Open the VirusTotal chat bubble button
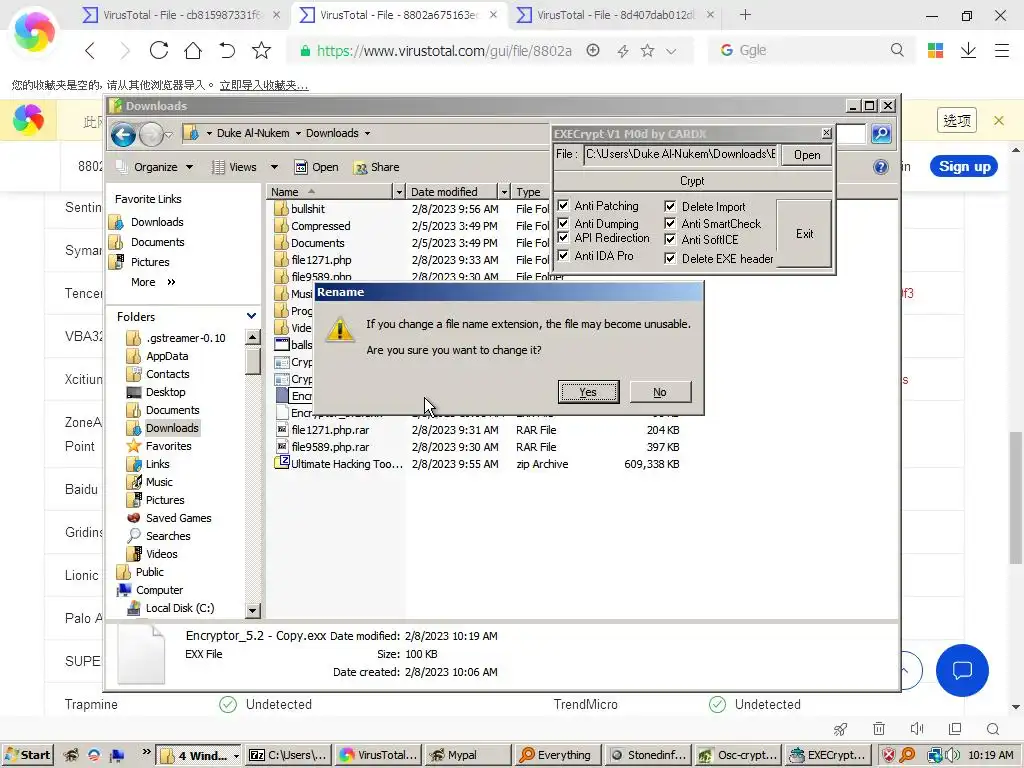 (x=962, y=670)
